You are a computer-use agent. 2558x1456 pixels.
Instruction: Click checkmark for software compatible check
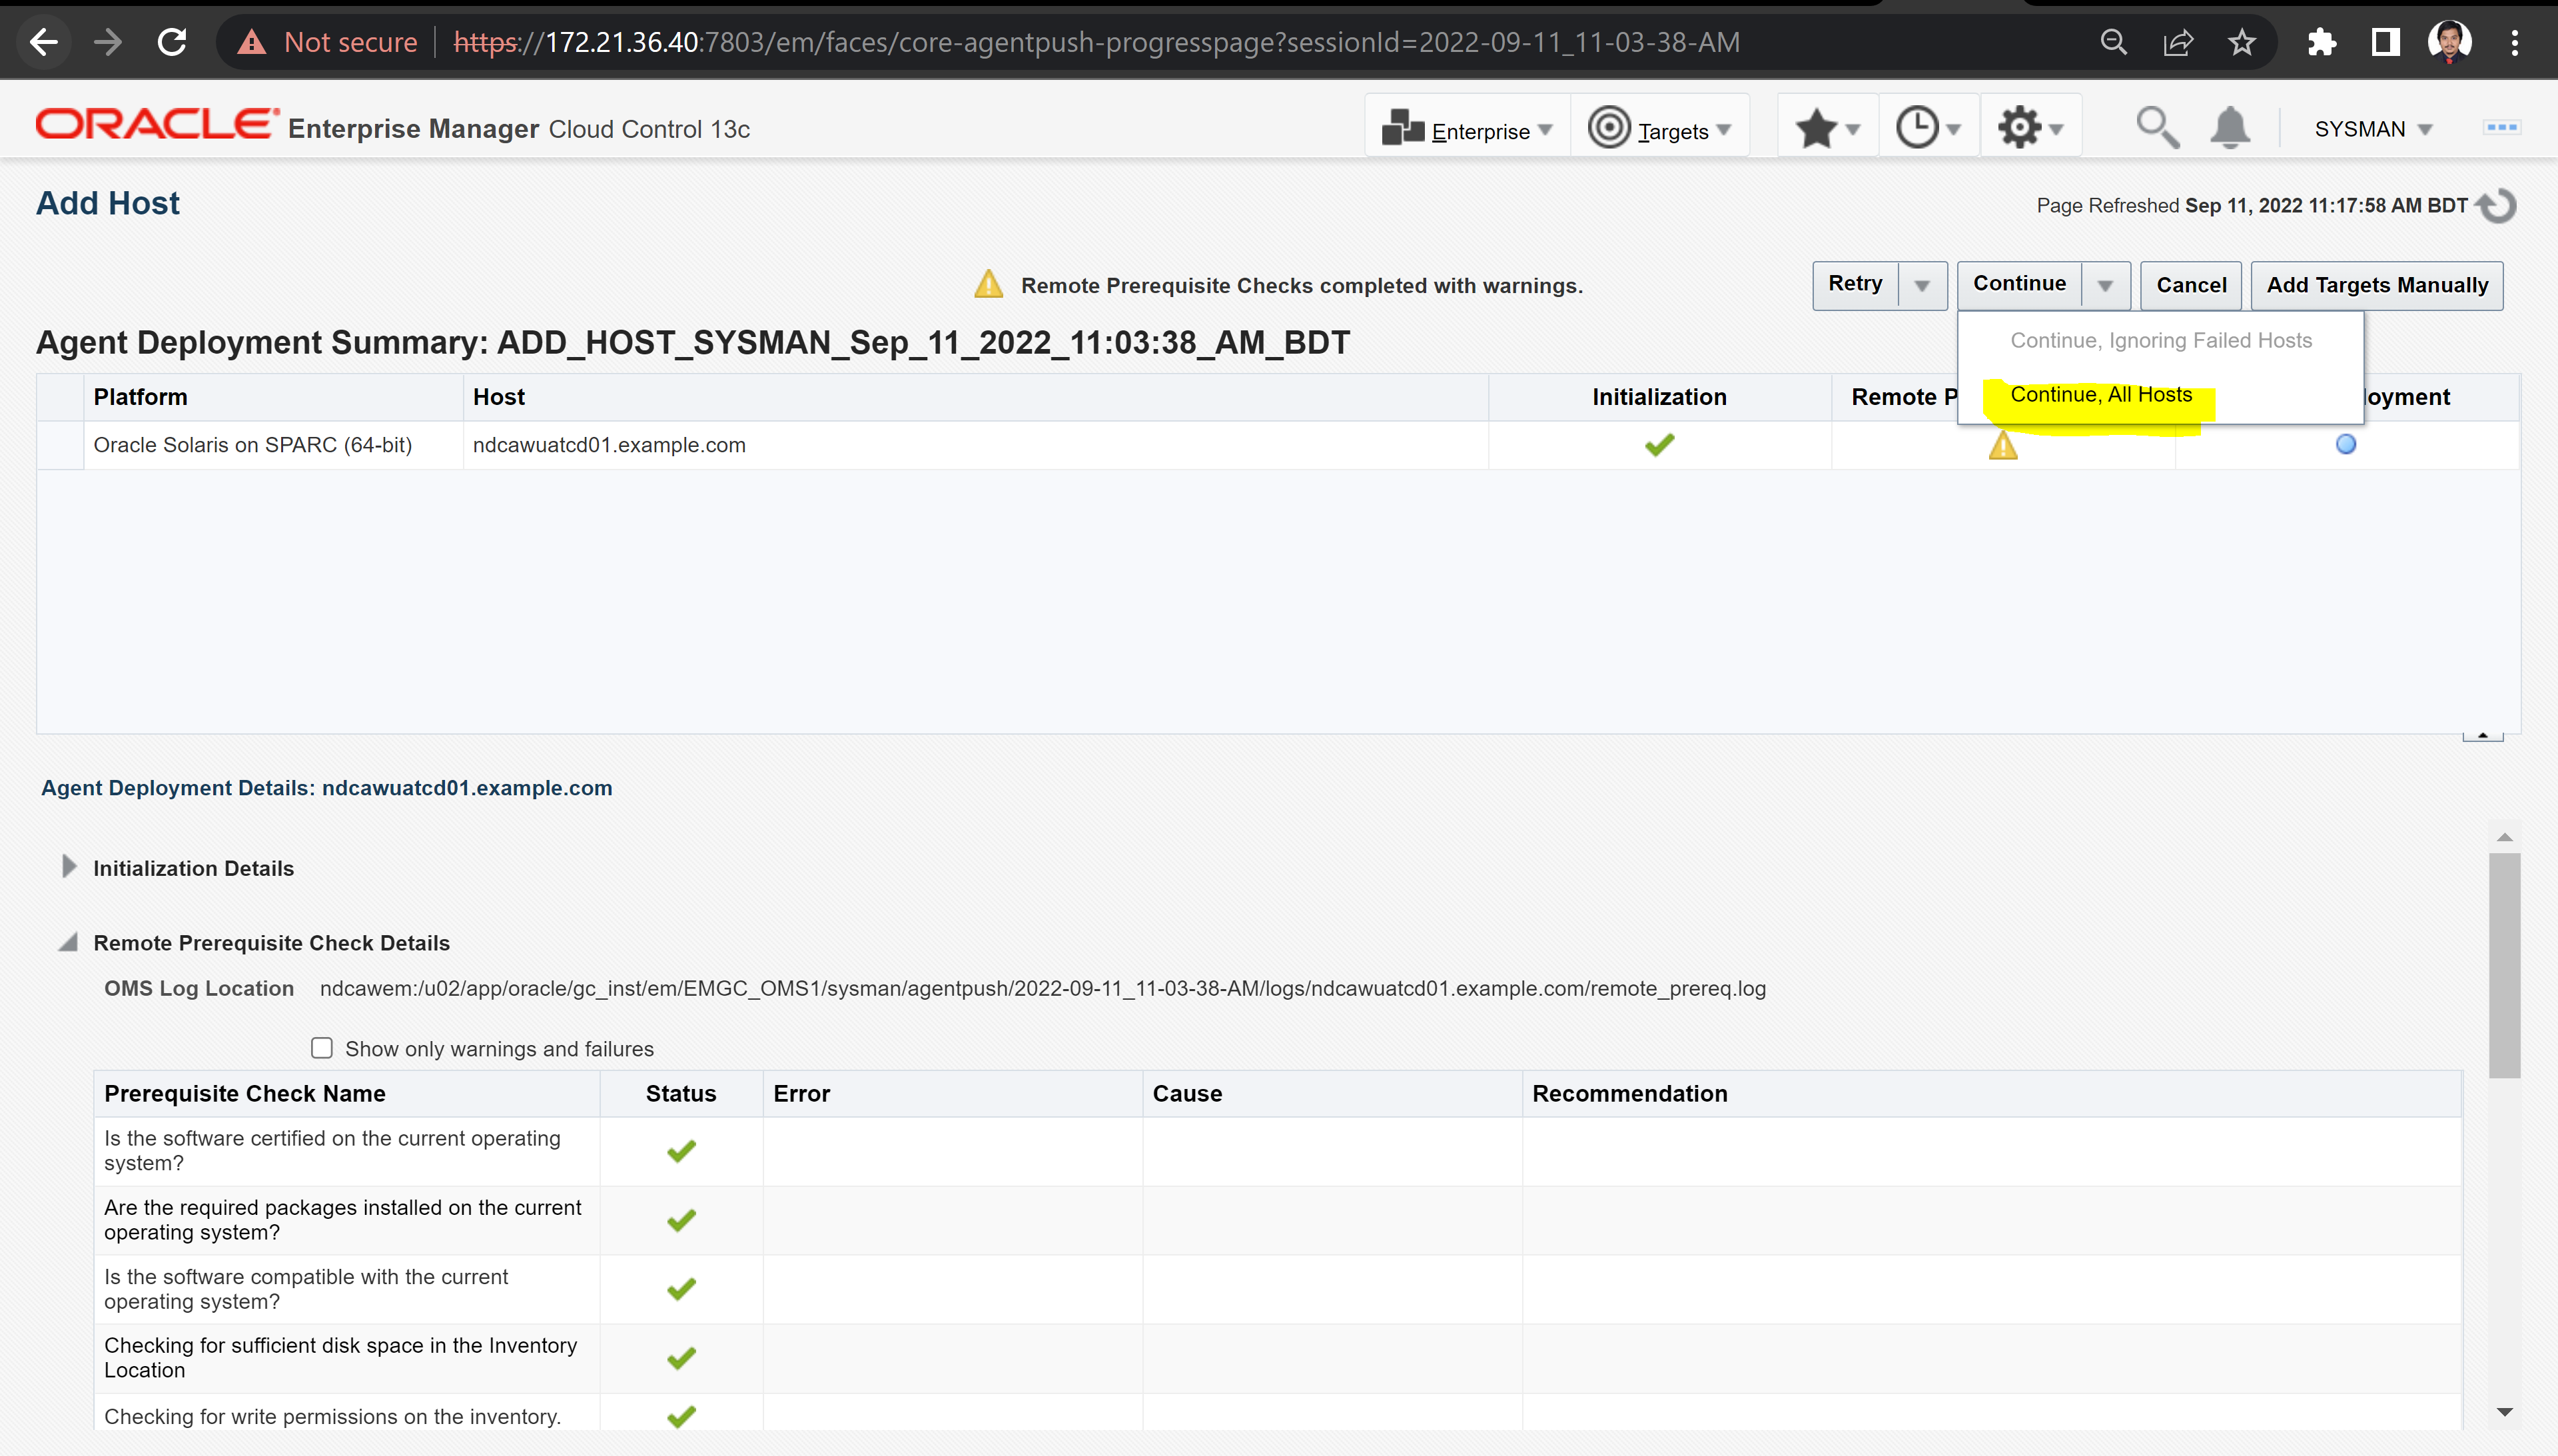pyautogui.click(x=681, y=1289)
